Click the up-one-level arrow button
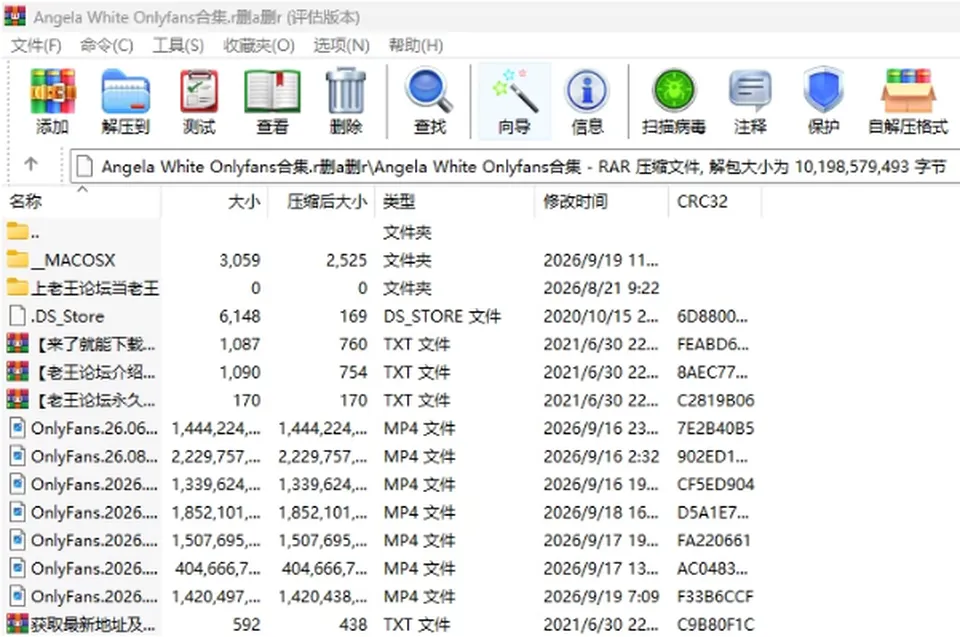Screen dimensions: 960x637 pos(31,164)
